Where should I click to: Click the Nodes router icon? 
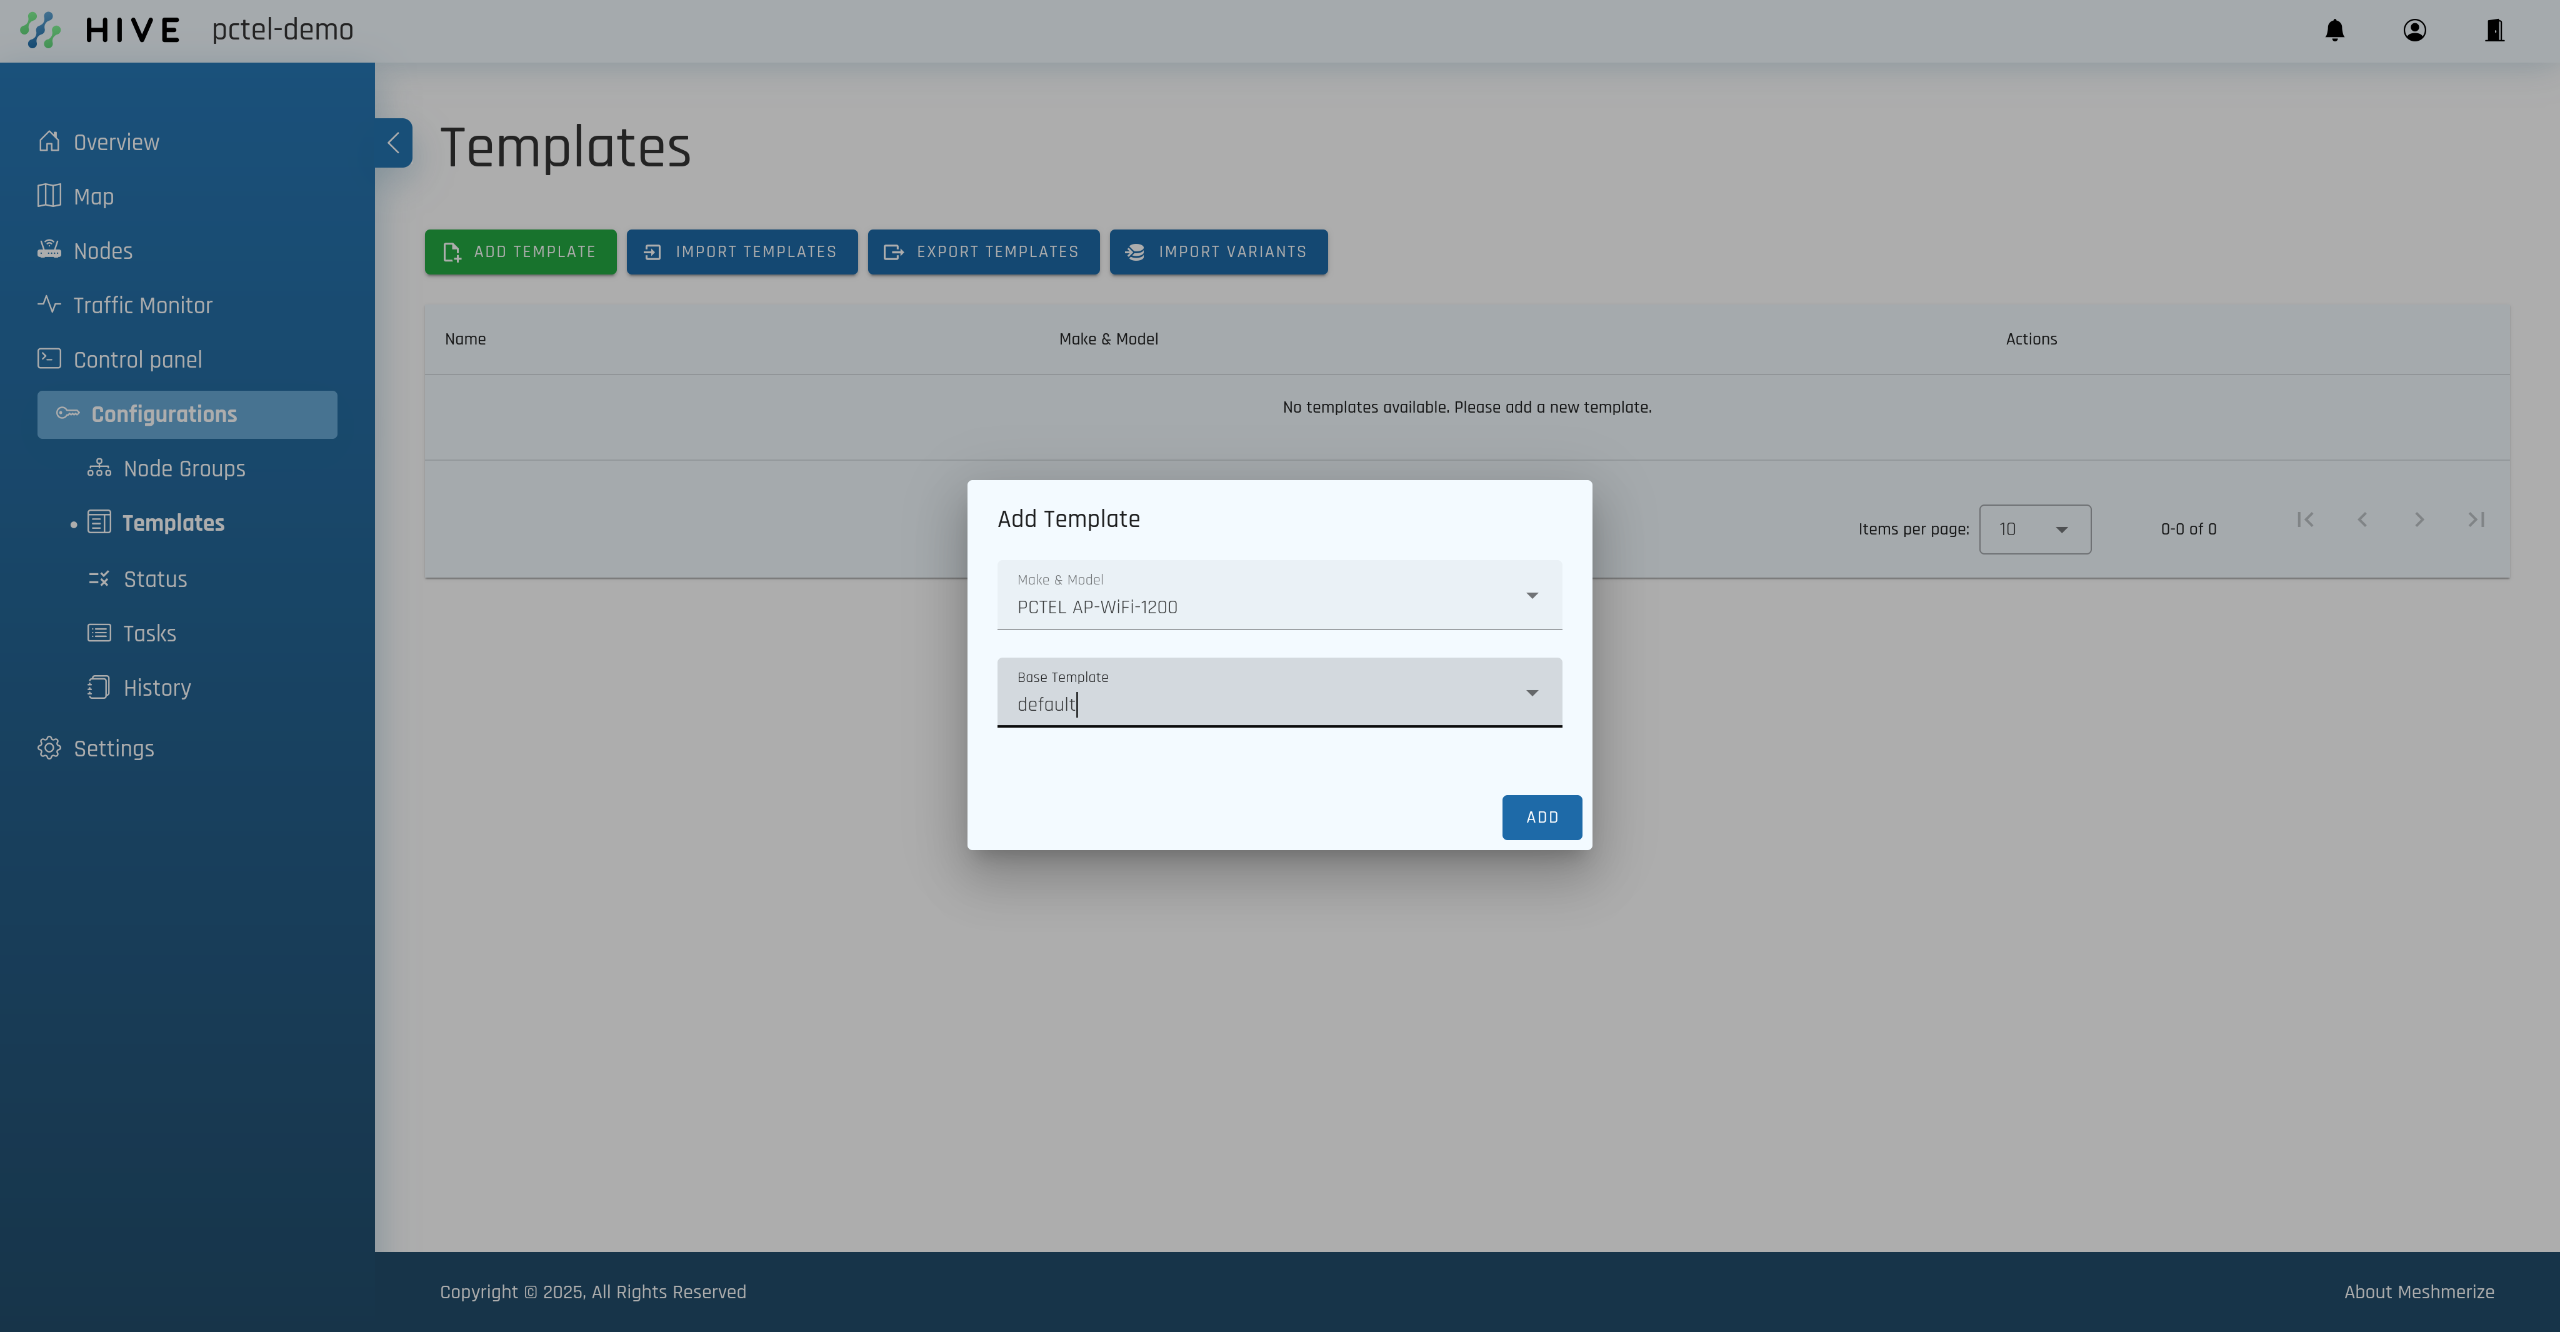pyautogui.click(x=49, y=250)
